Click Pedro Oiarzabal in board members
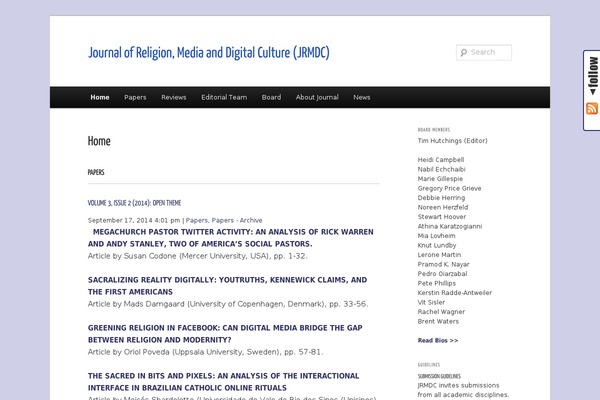600x400 pixels. coord(442,274)
